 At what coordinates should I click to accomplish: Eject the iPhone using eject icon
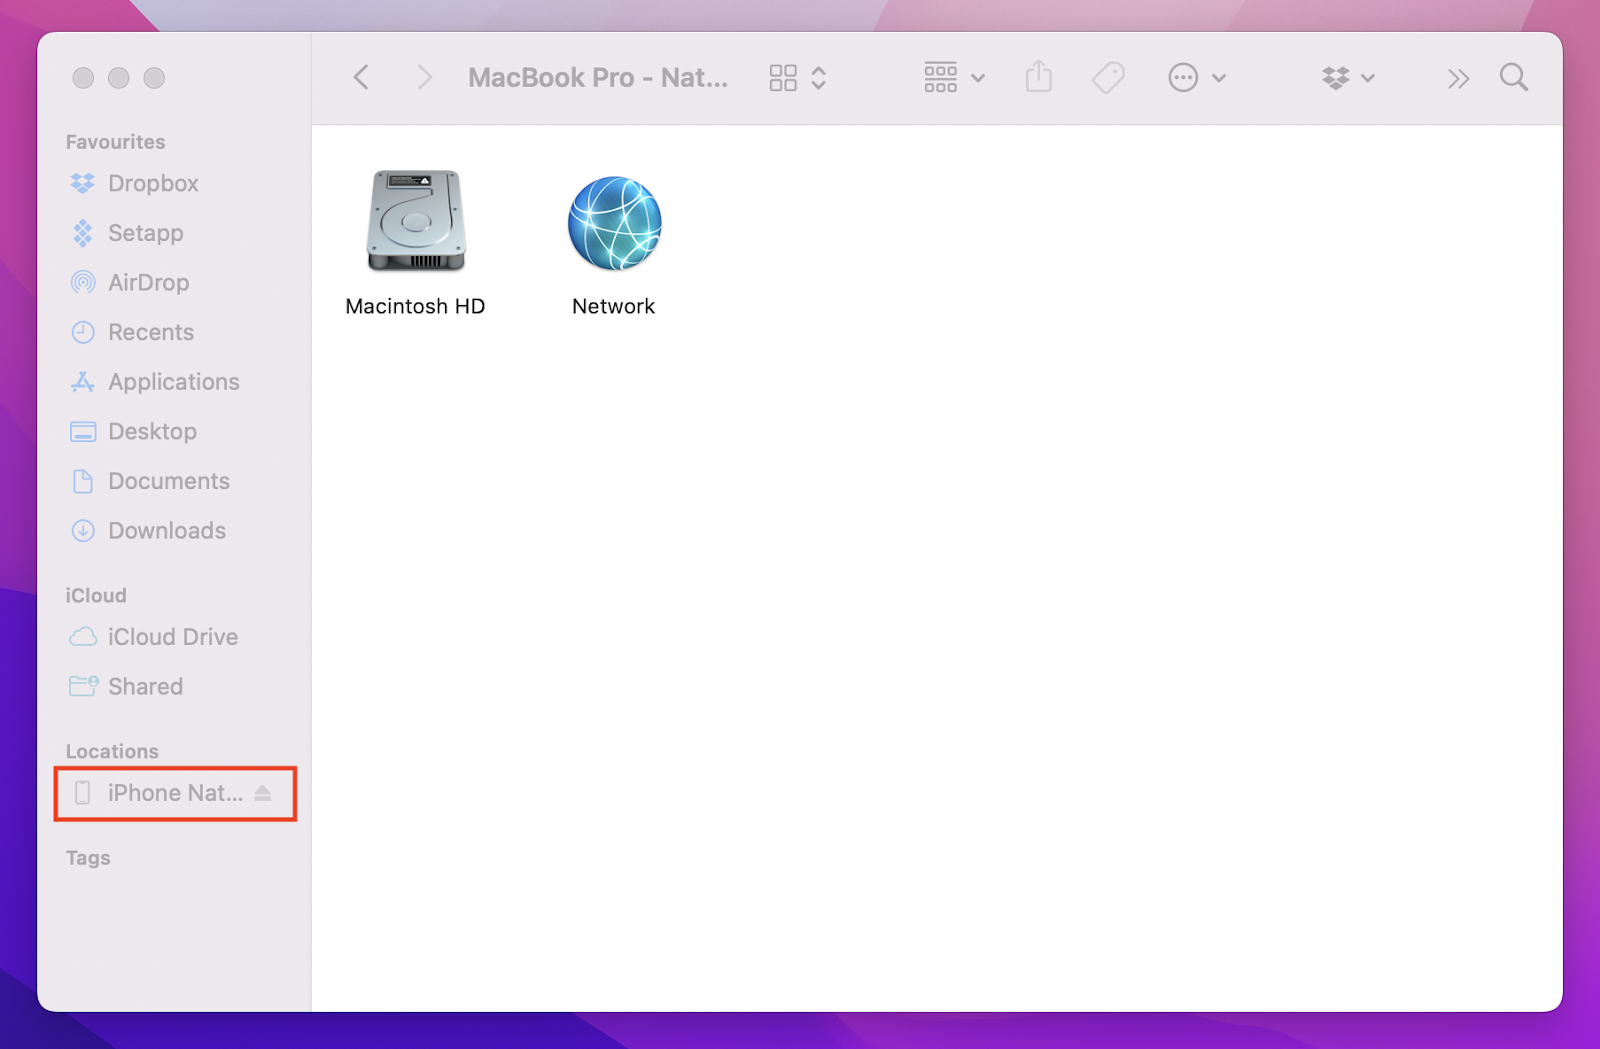coord(263,793)
